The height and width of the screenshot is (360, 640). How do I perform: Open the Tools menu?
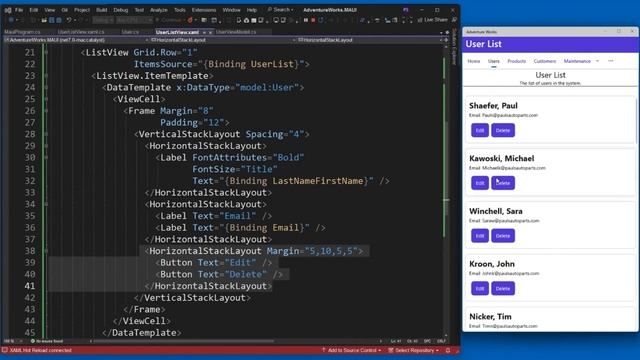180,10
